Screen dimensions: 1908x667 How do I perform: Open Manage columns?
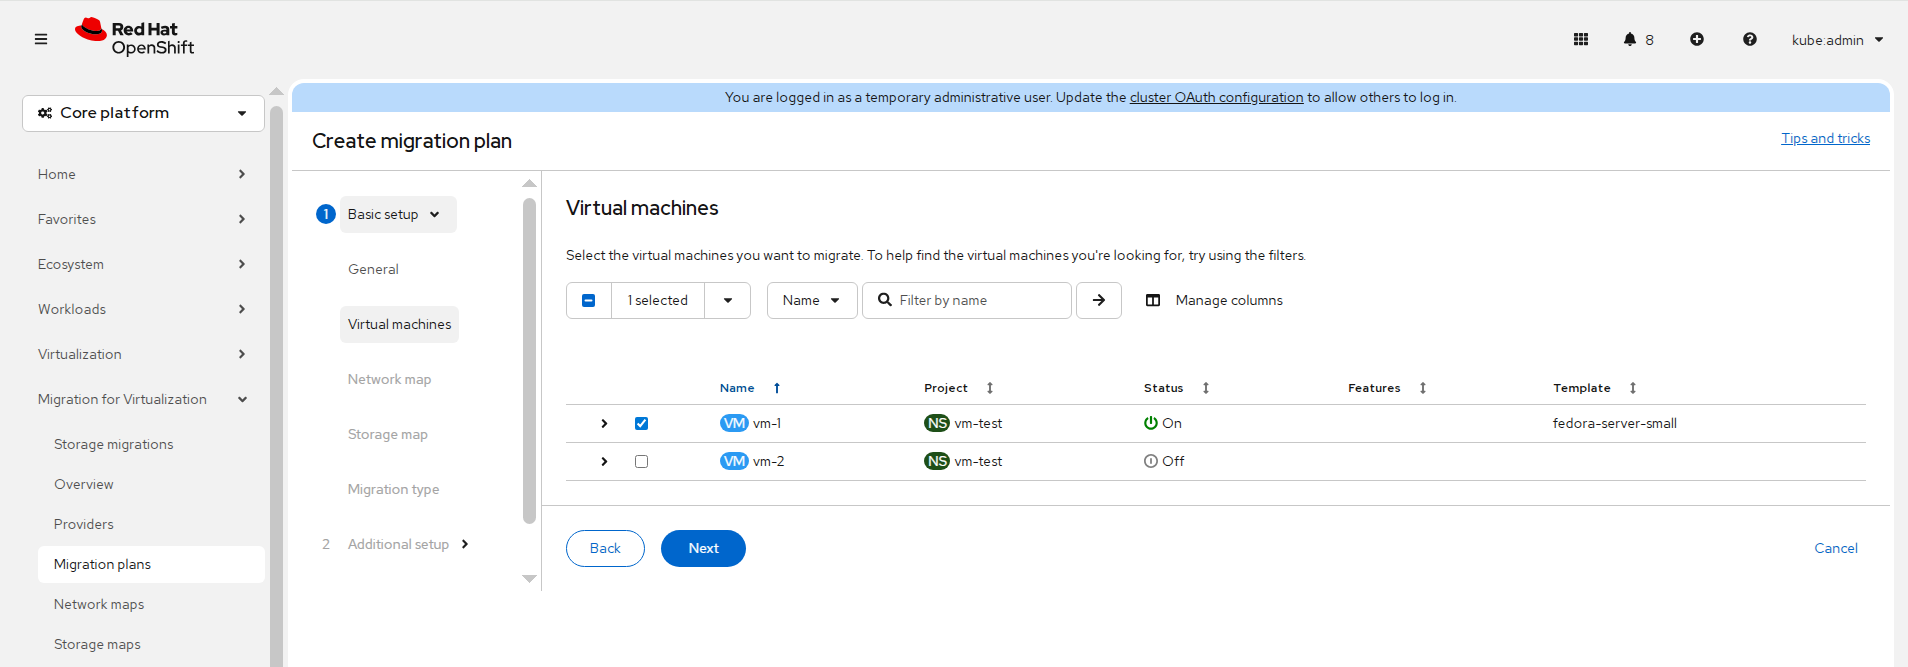pos(1214,300)
